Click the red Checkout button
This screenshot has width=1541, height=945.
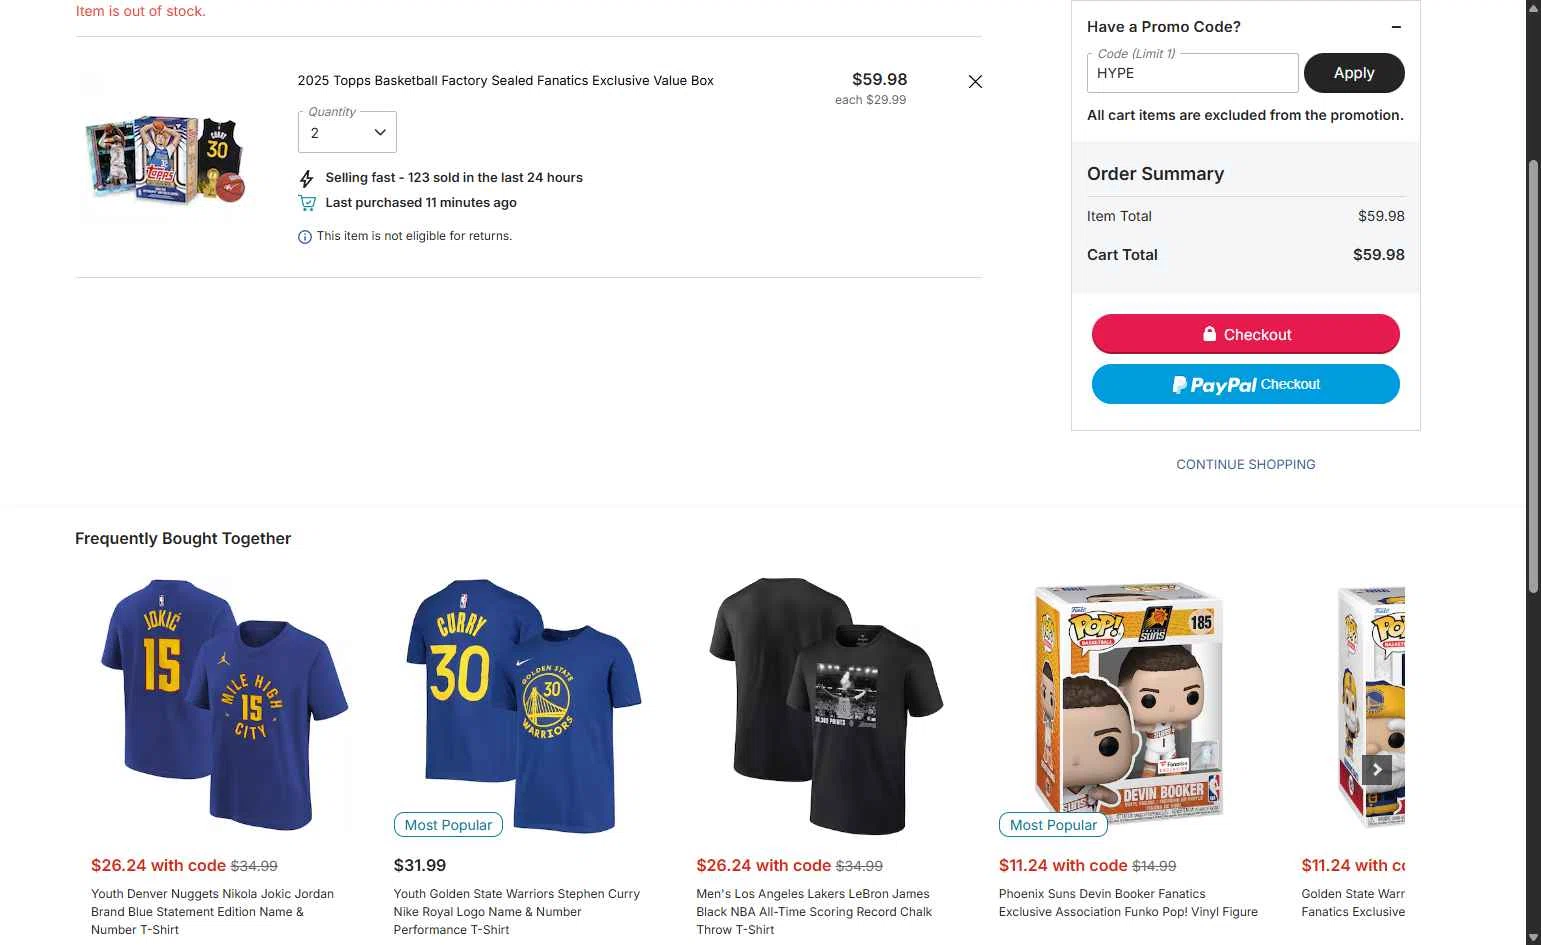click(1245, 334)
